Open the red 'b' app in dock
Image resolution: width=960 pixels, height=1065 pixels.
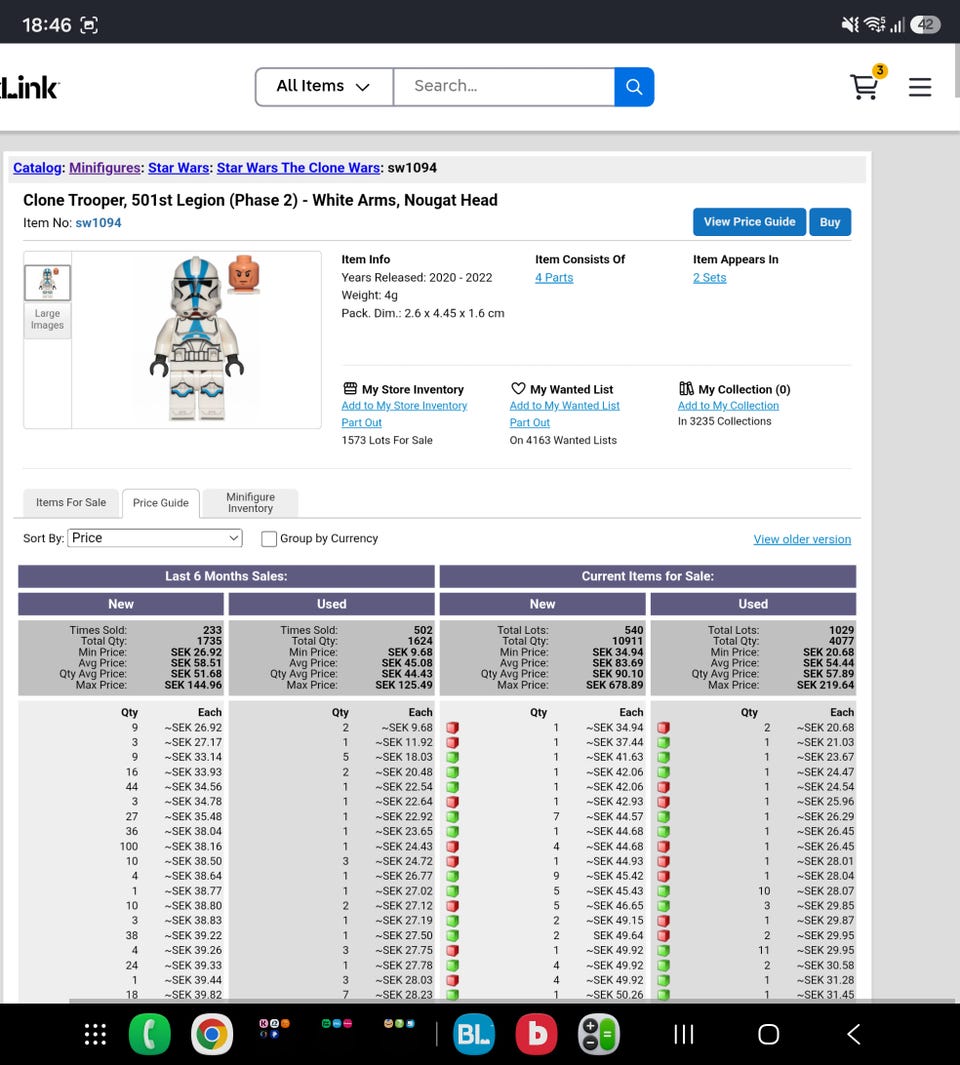coord(537,1034)
